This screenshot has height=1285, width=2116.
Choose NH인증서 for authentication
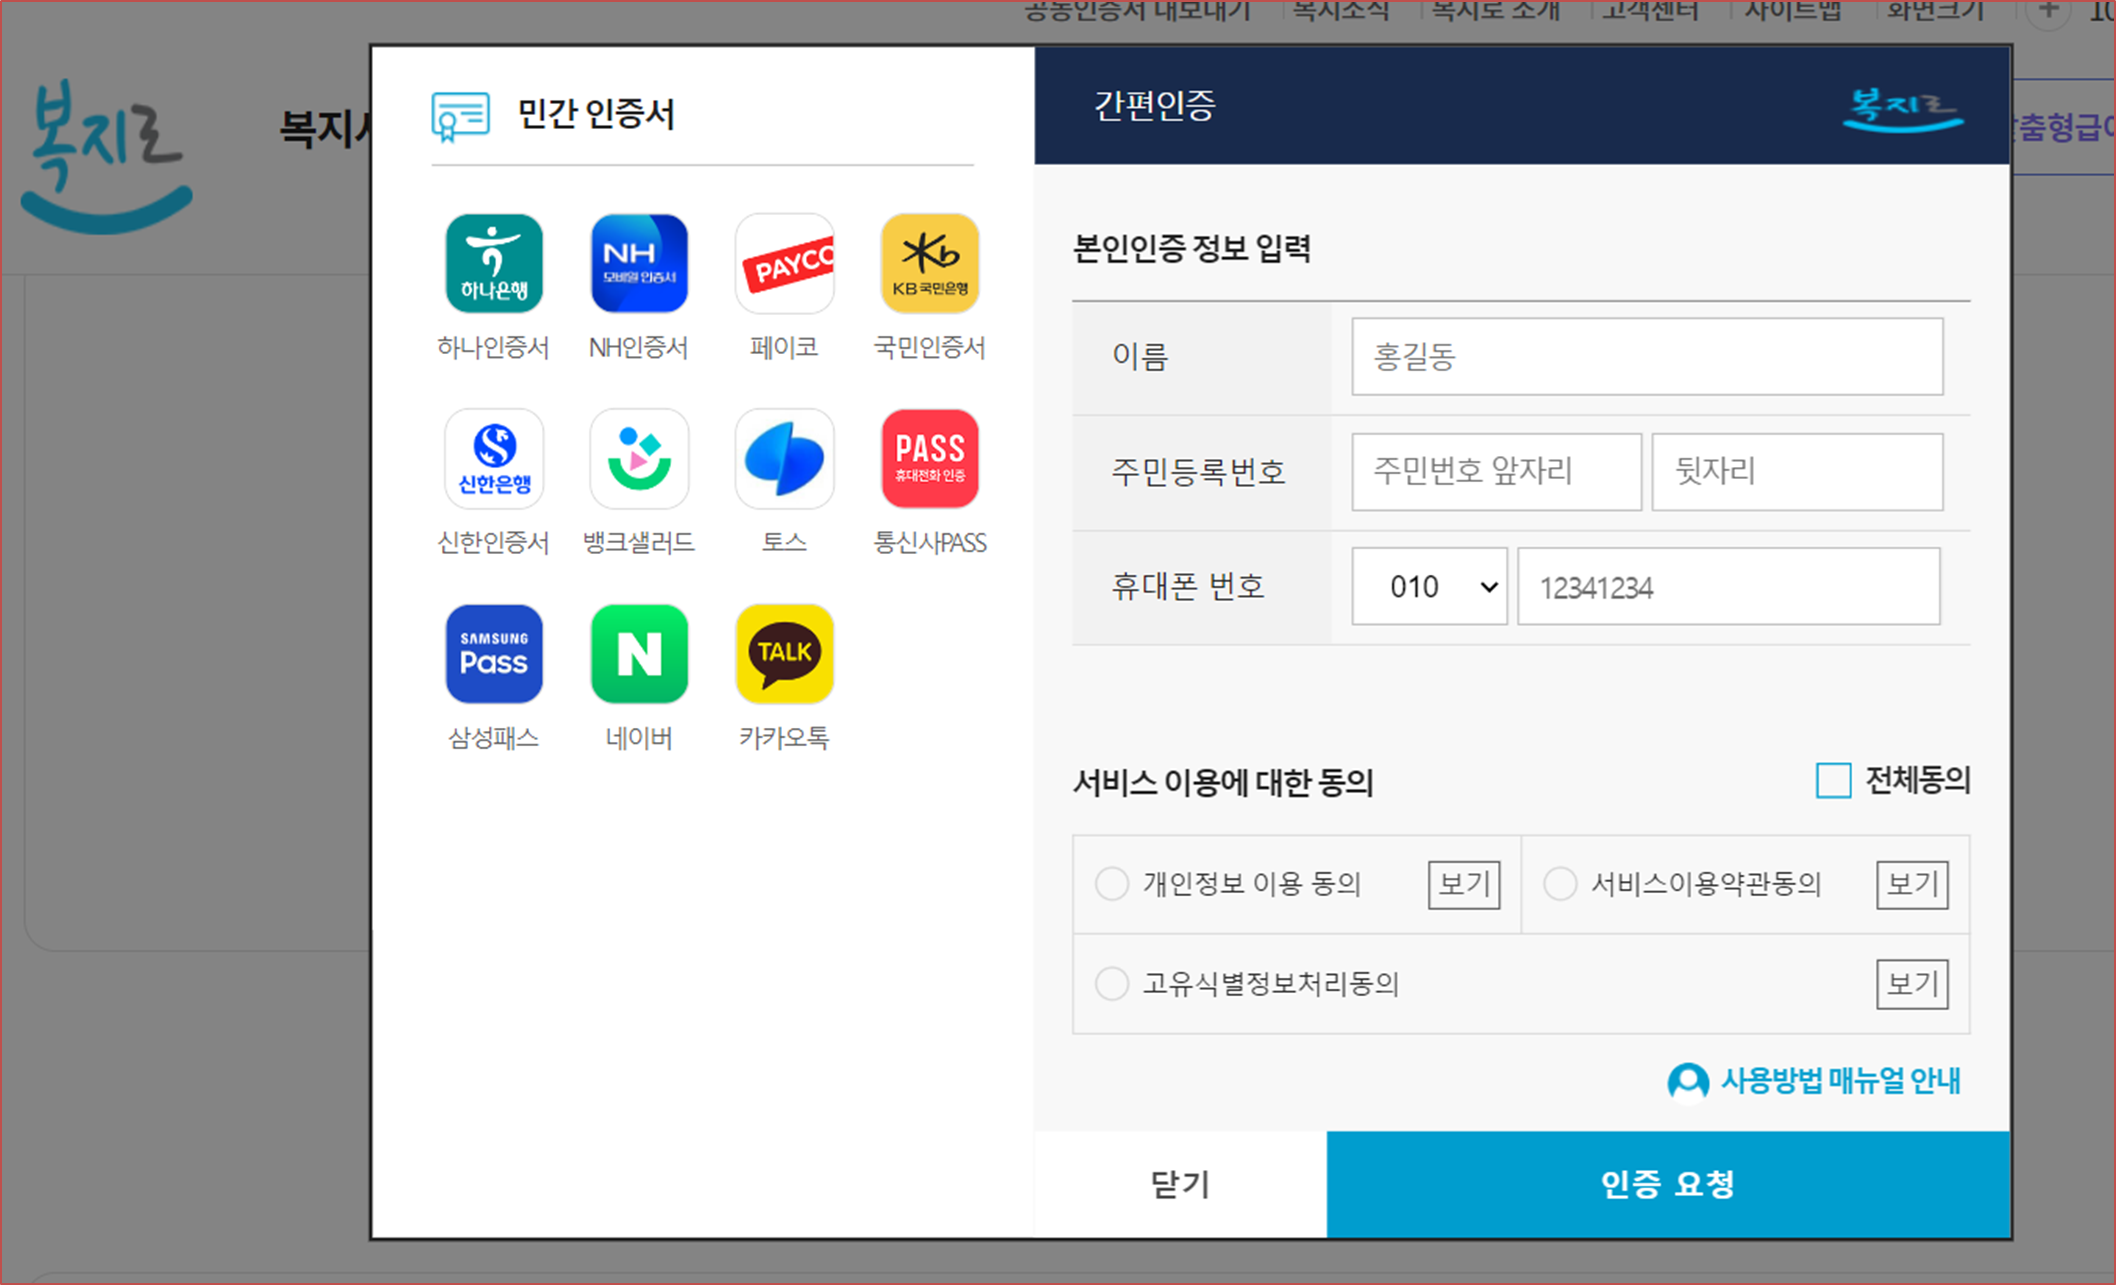[x=638, y=263]
